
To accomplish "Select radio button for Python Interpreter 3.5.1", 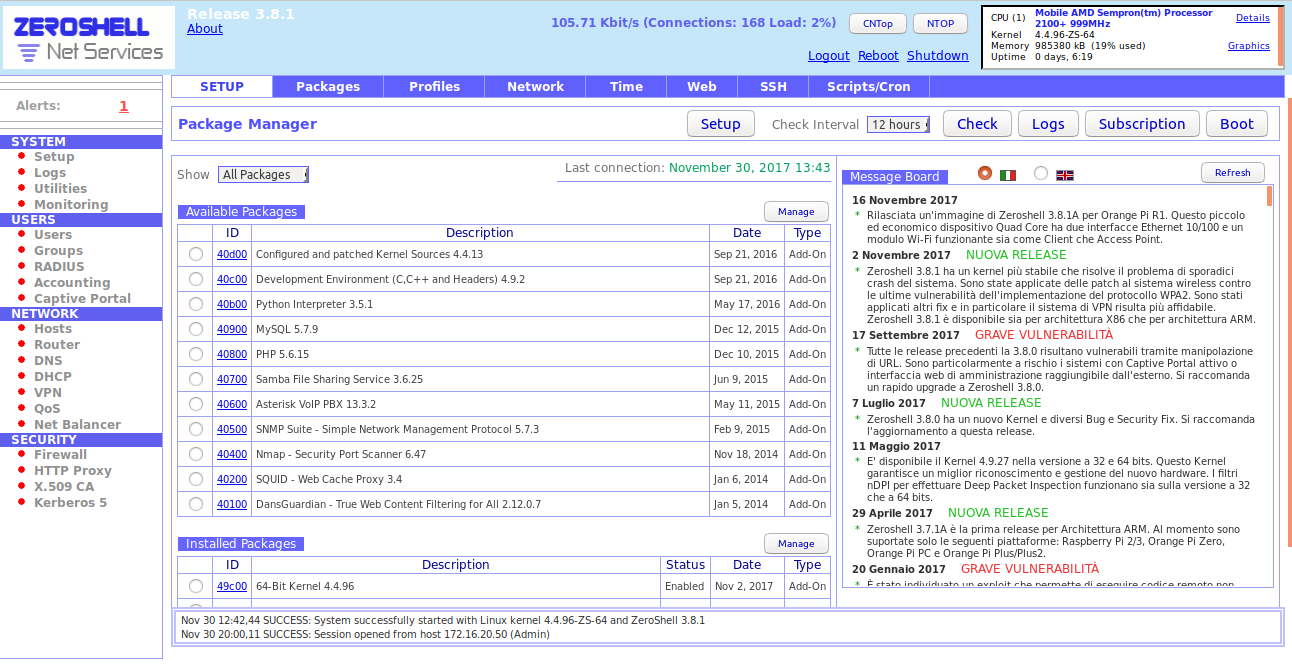I will coord(196,304).
